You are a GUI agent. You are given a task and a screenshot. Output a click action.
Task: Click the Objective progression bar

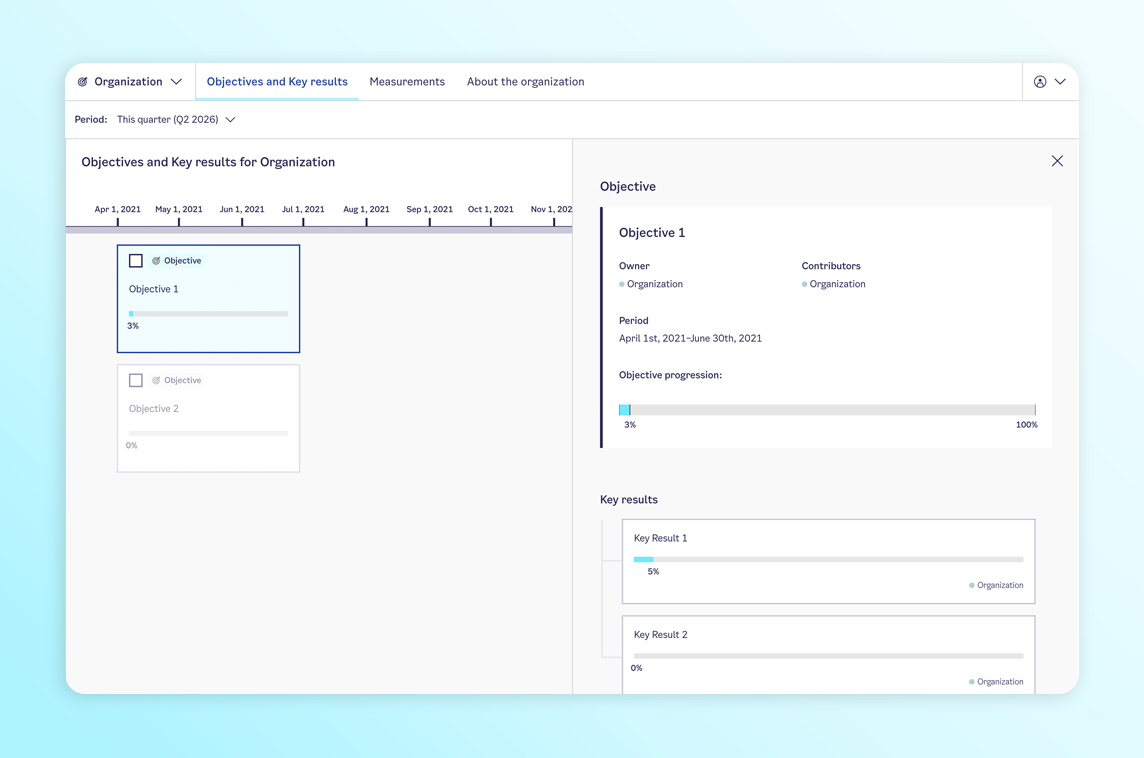(x=827, y=410)
